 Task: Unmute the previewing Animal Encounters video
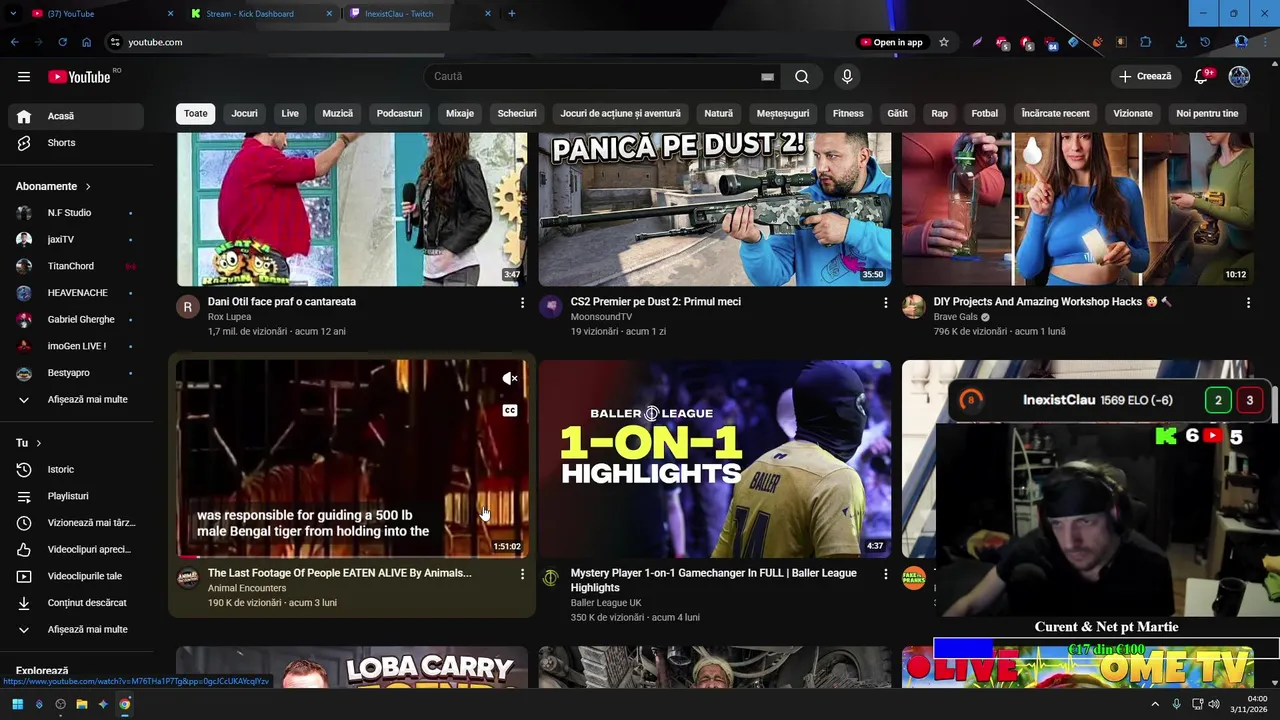[x=510, y=378]
